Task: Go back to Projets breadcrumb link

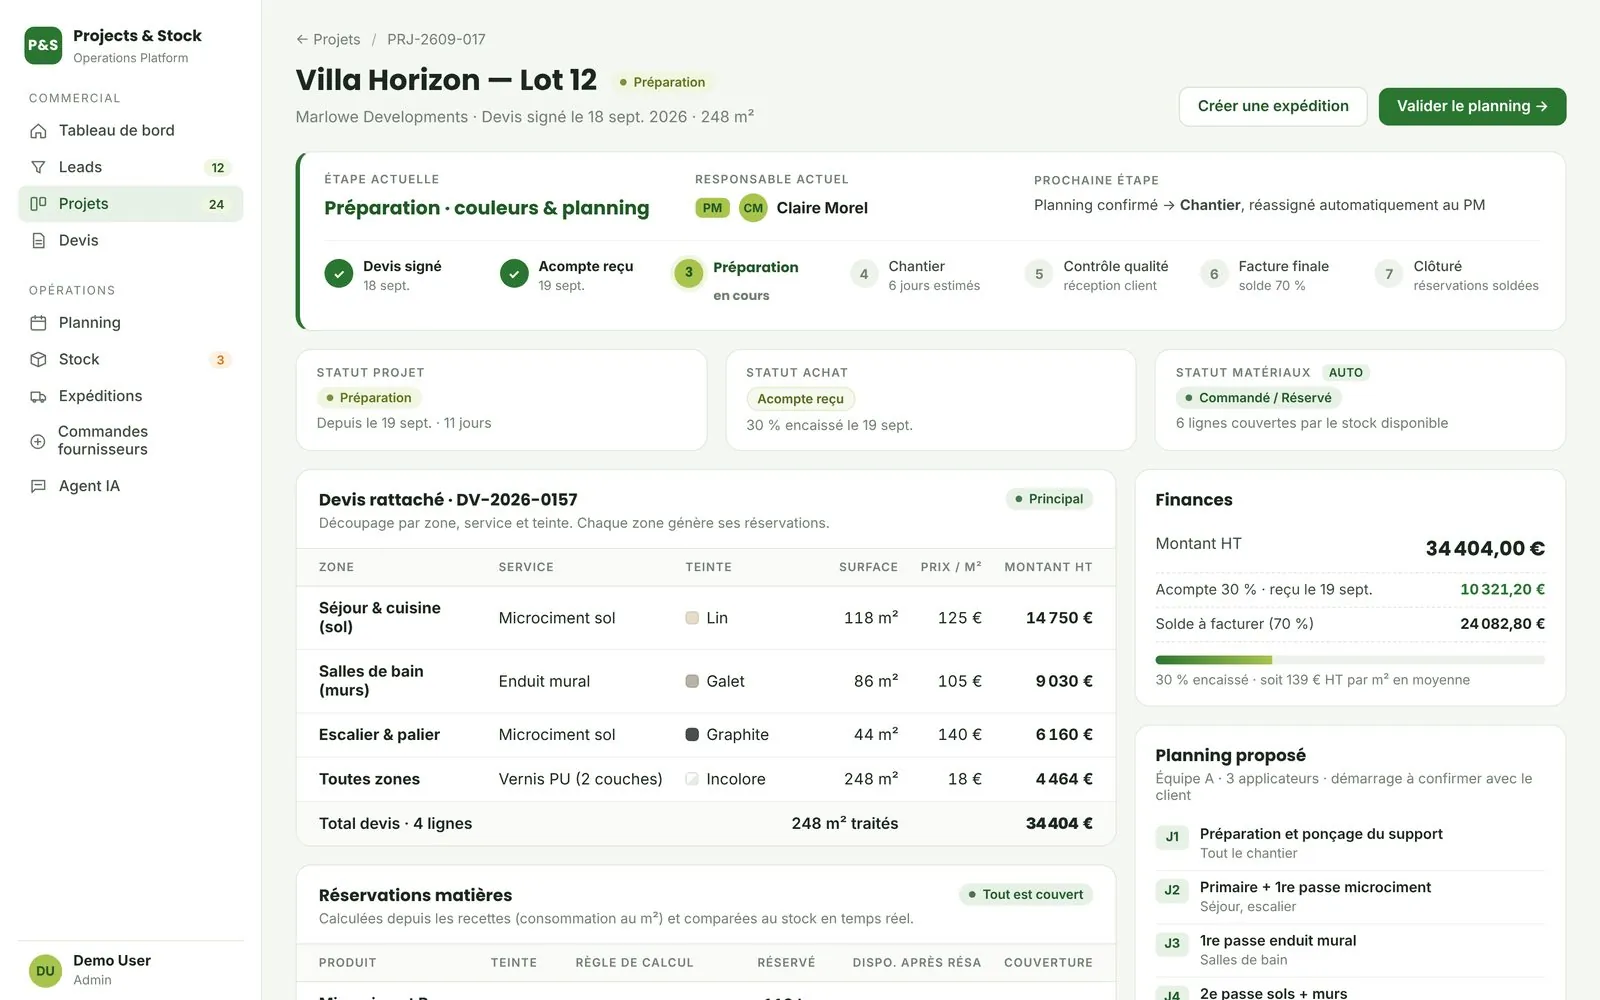Action: [328, 39]
